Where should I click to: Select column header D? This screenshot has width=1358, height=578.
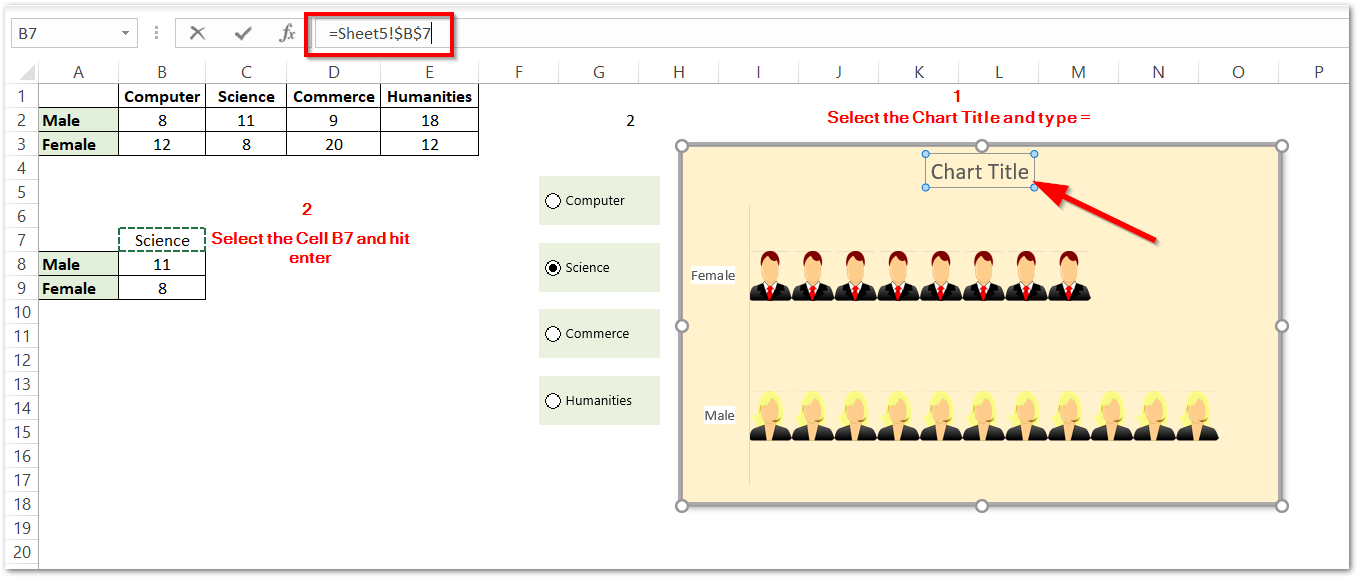pos(333,71)
